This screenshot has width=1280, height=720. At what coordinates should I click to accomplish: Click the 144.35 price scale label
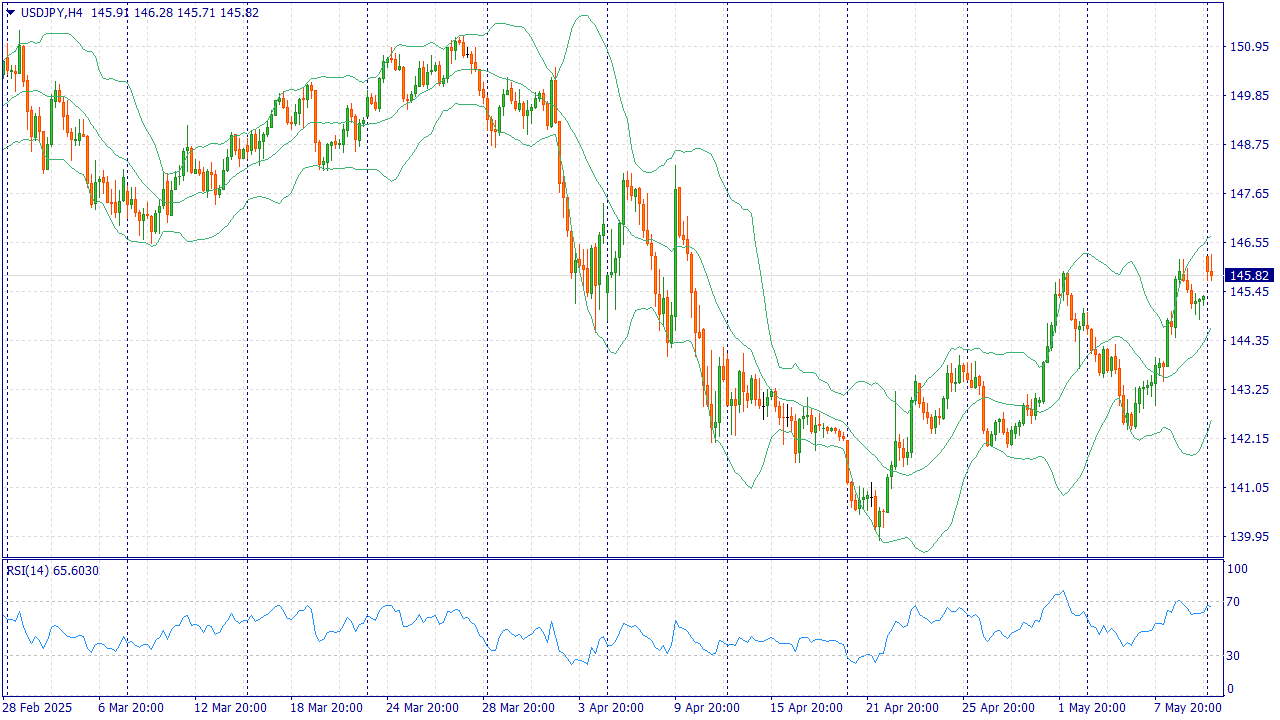coord(1250,341)
